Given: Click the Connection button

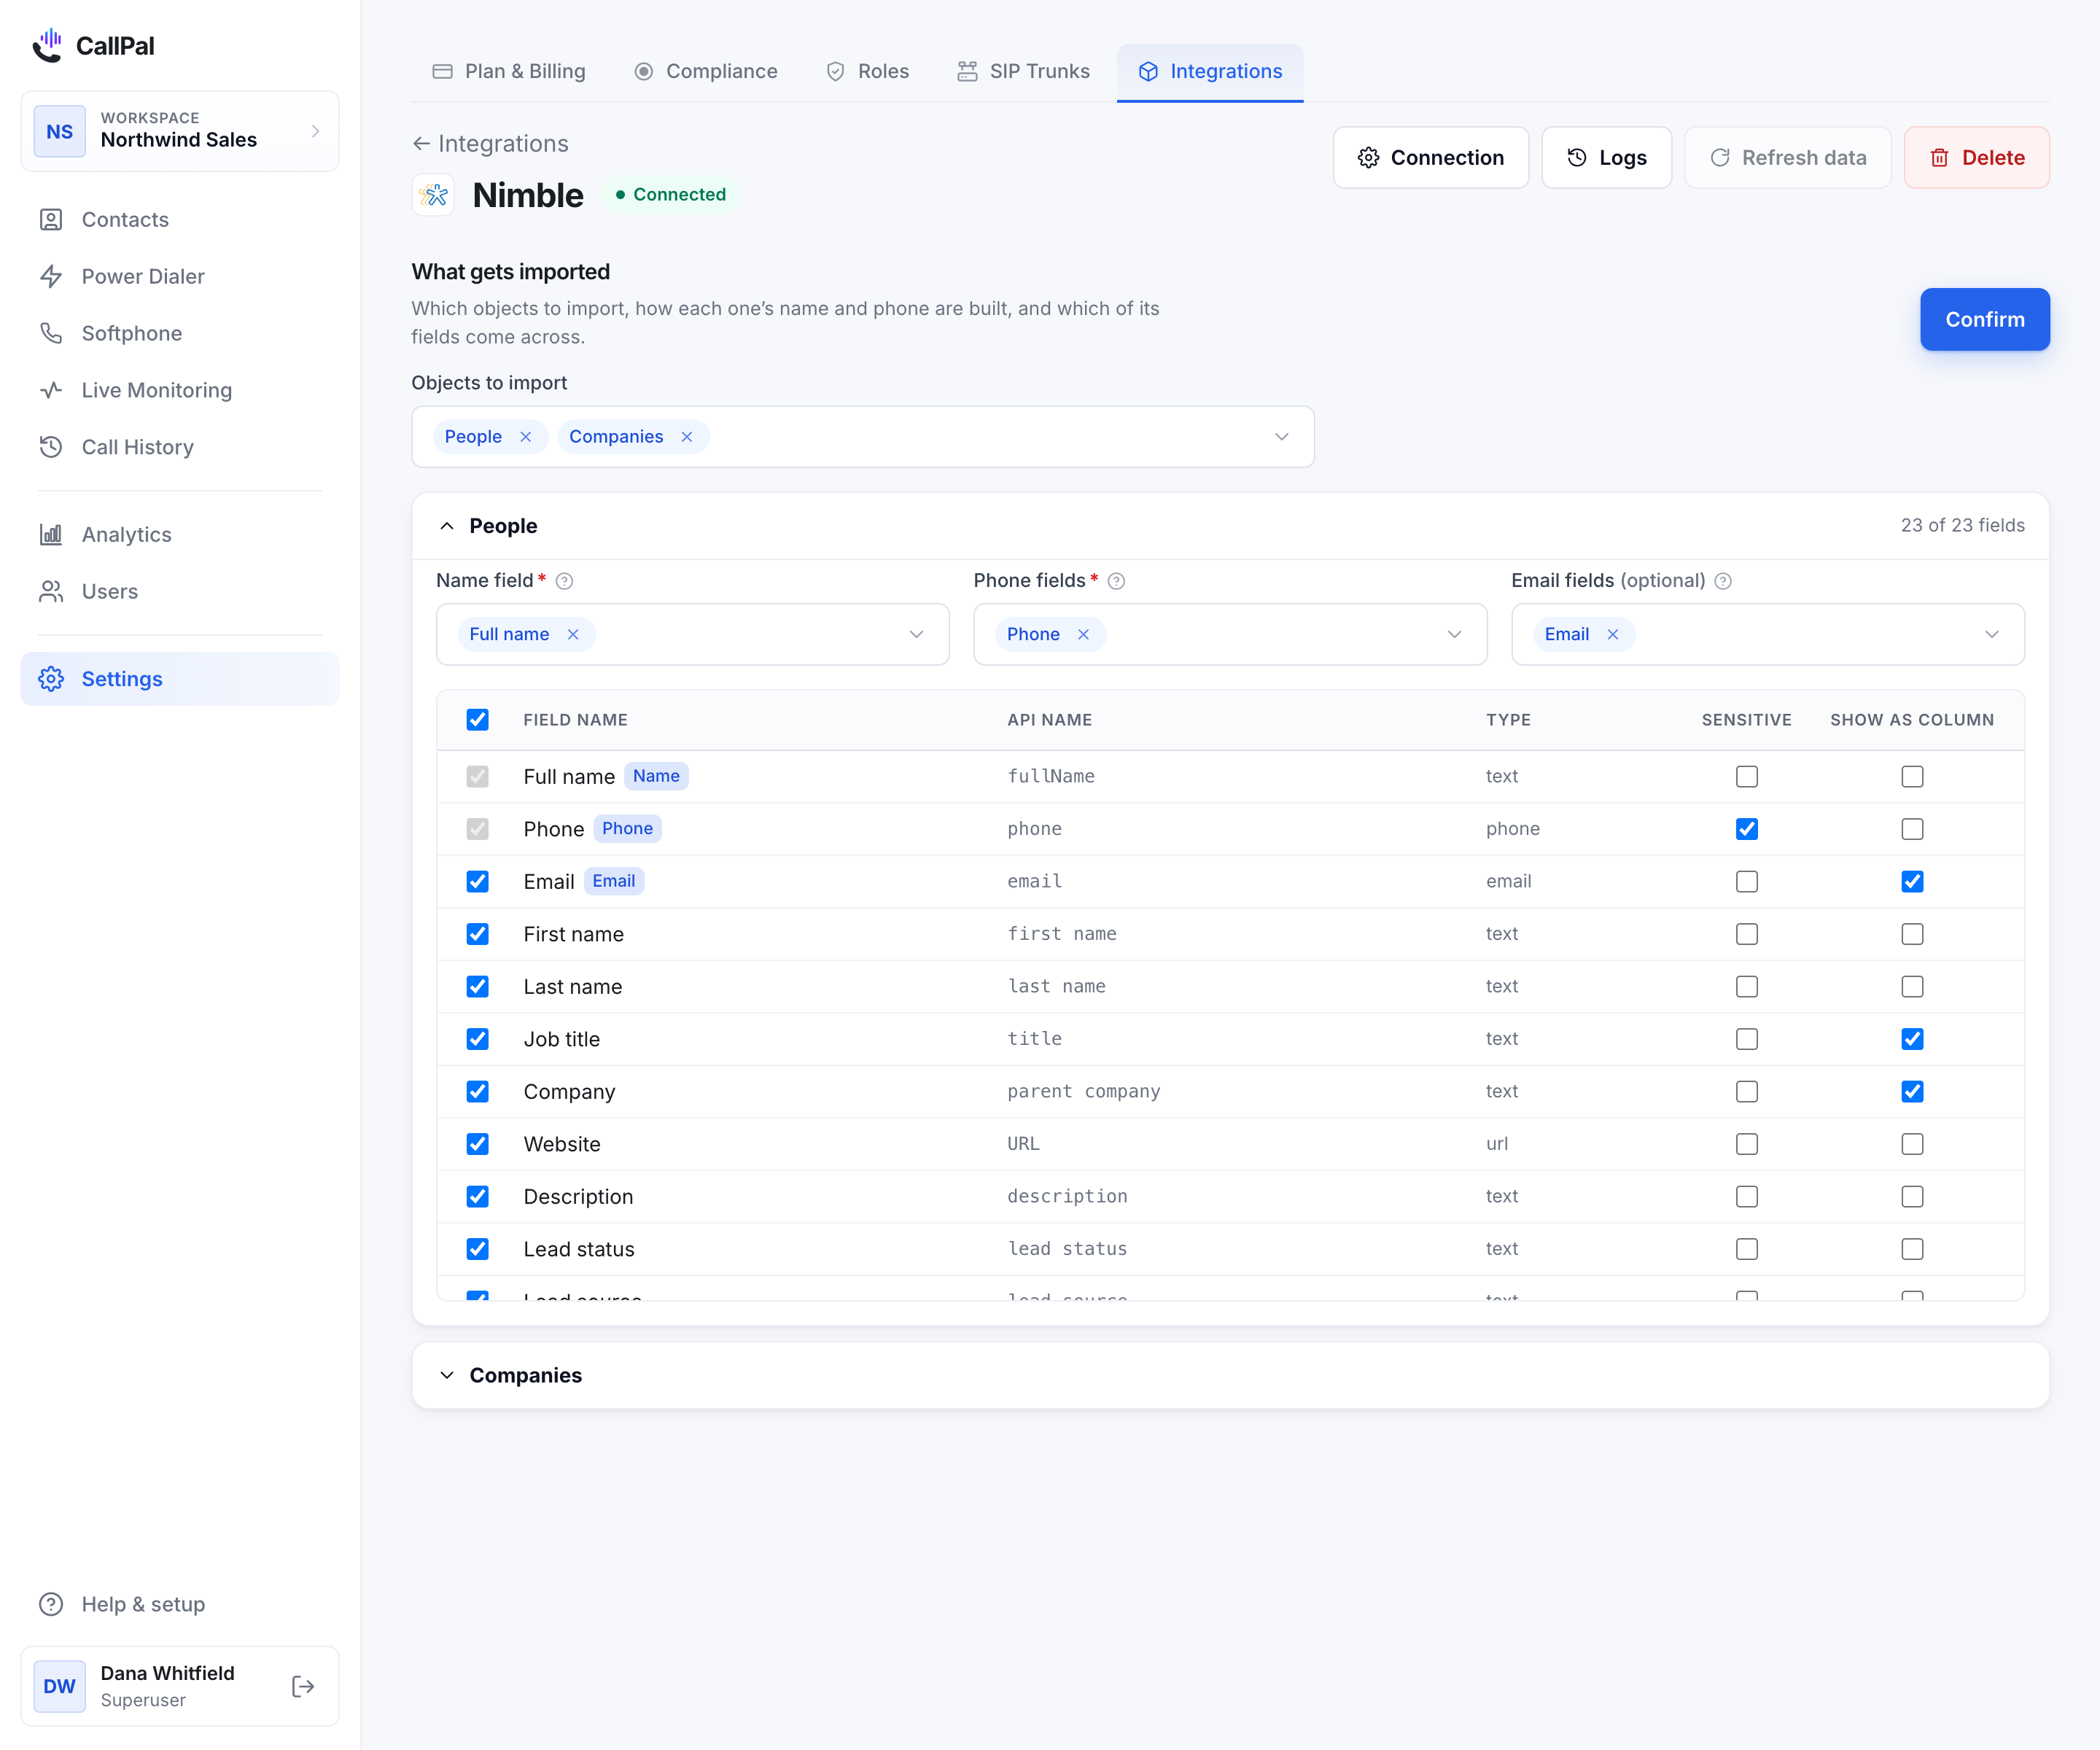Looking at the screenshot, I should pos(1431,158).
